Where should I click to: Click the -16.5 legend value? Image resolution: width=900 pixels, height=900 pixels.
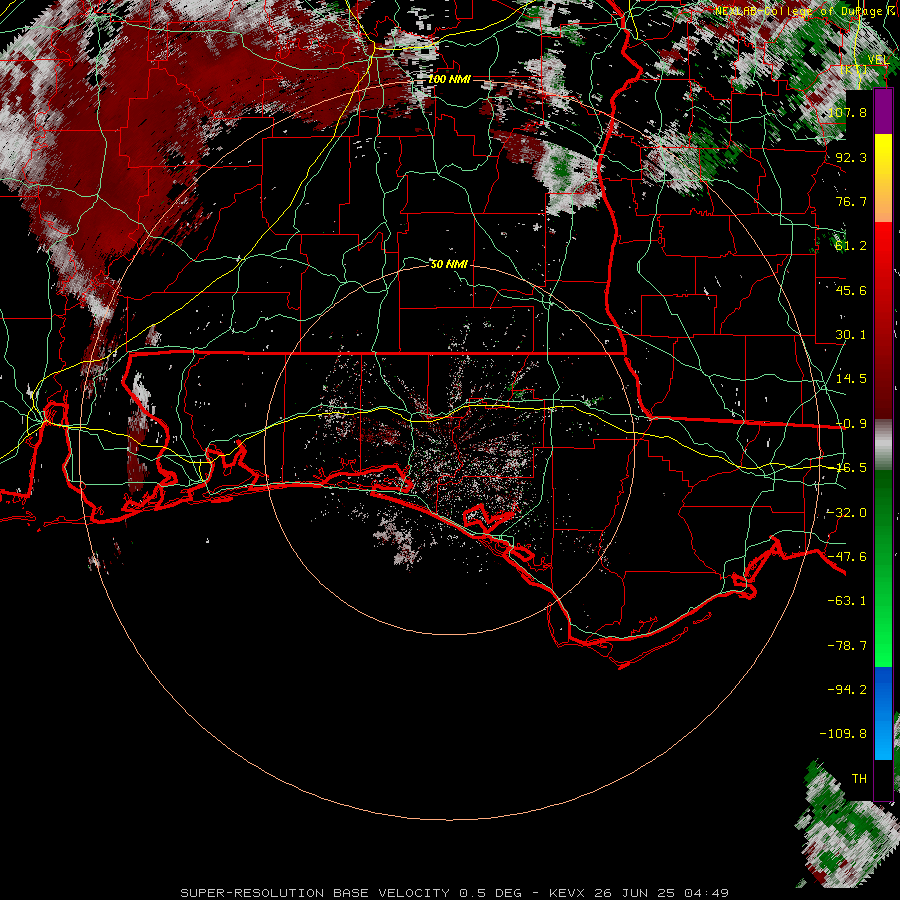coord(851,468)
